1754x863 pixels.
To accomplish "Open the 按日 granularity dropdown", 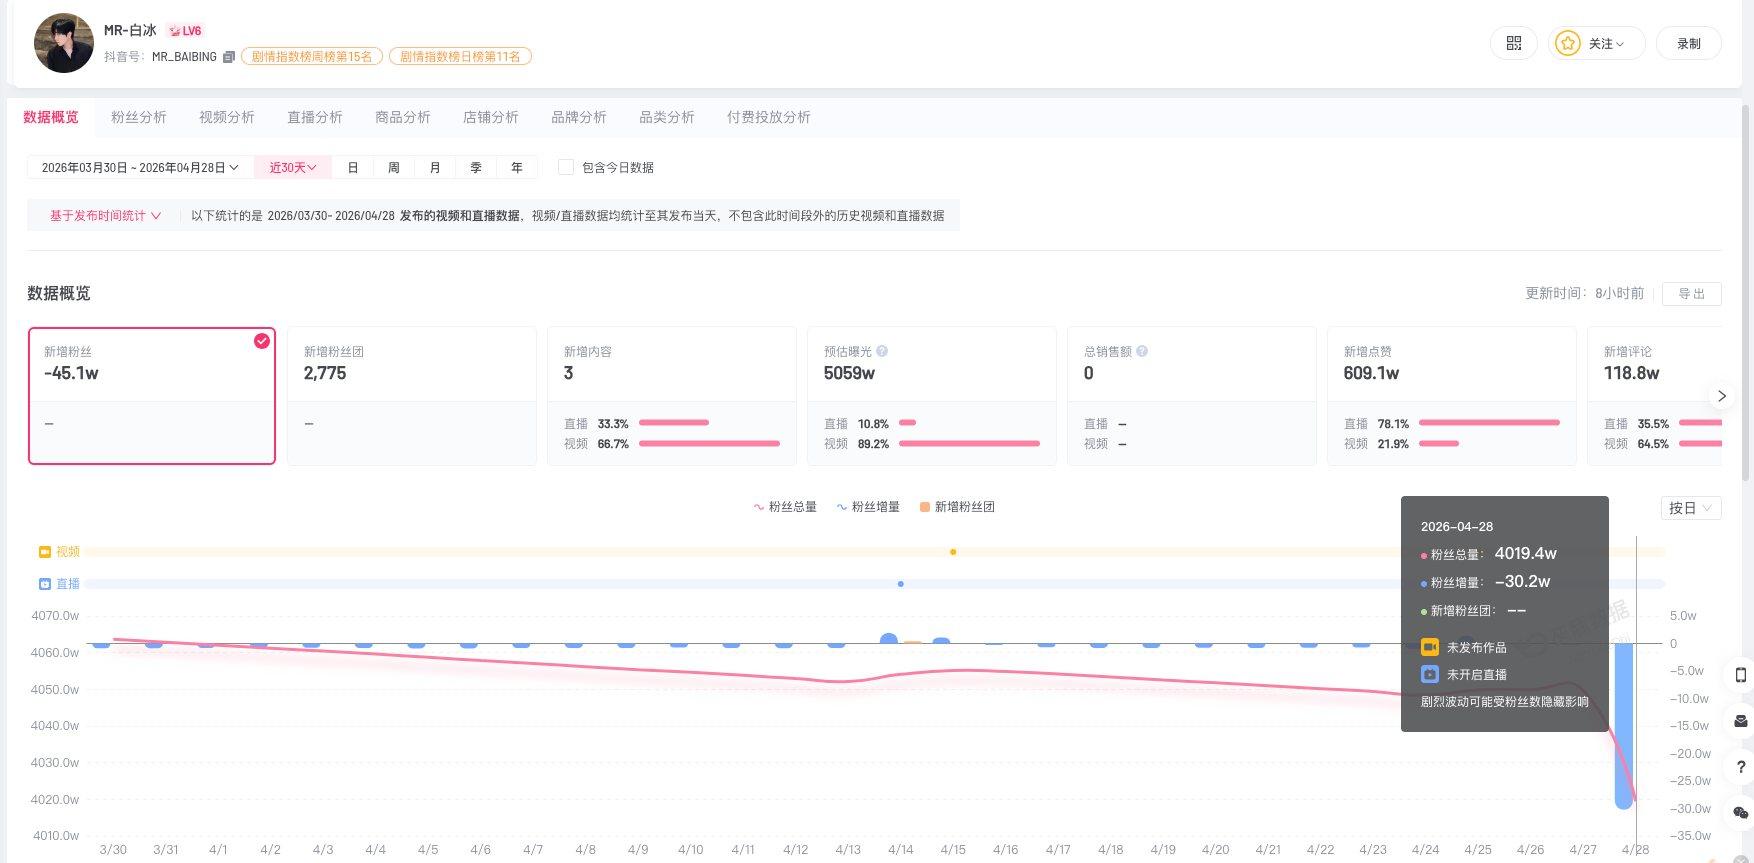I will pos(1690,508).
